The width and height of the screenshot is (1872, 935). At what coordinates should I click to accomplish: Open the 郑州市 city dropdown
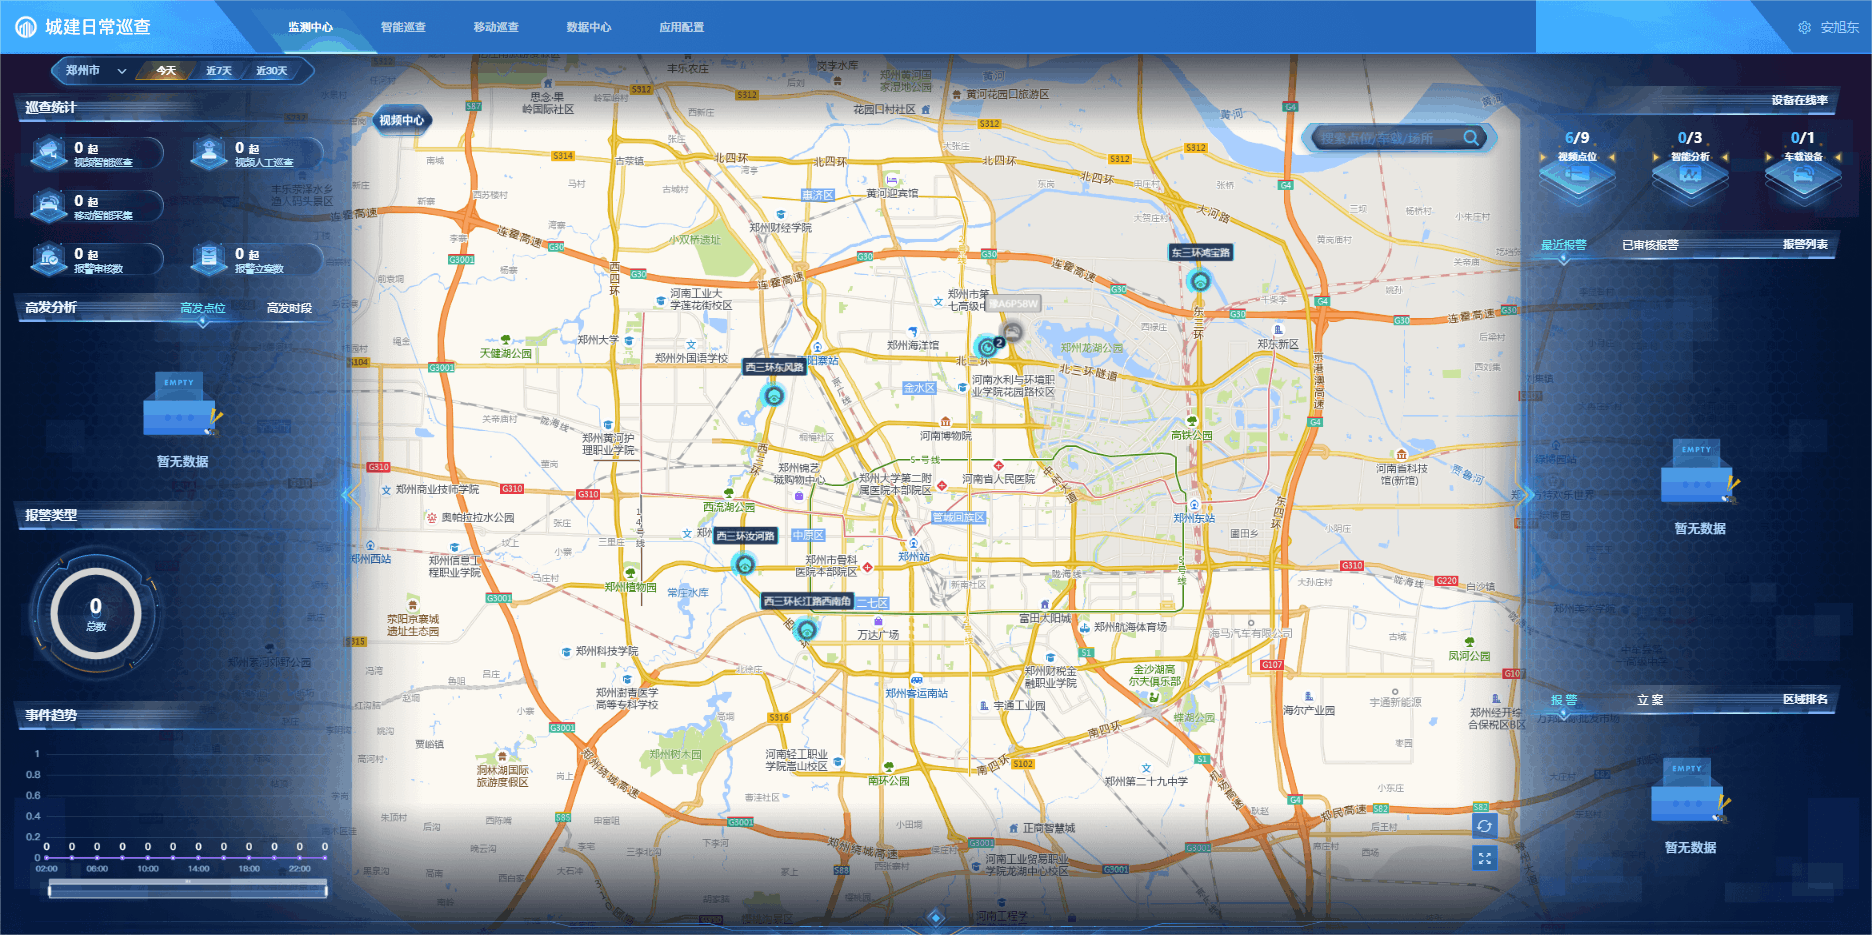[95, 71]
